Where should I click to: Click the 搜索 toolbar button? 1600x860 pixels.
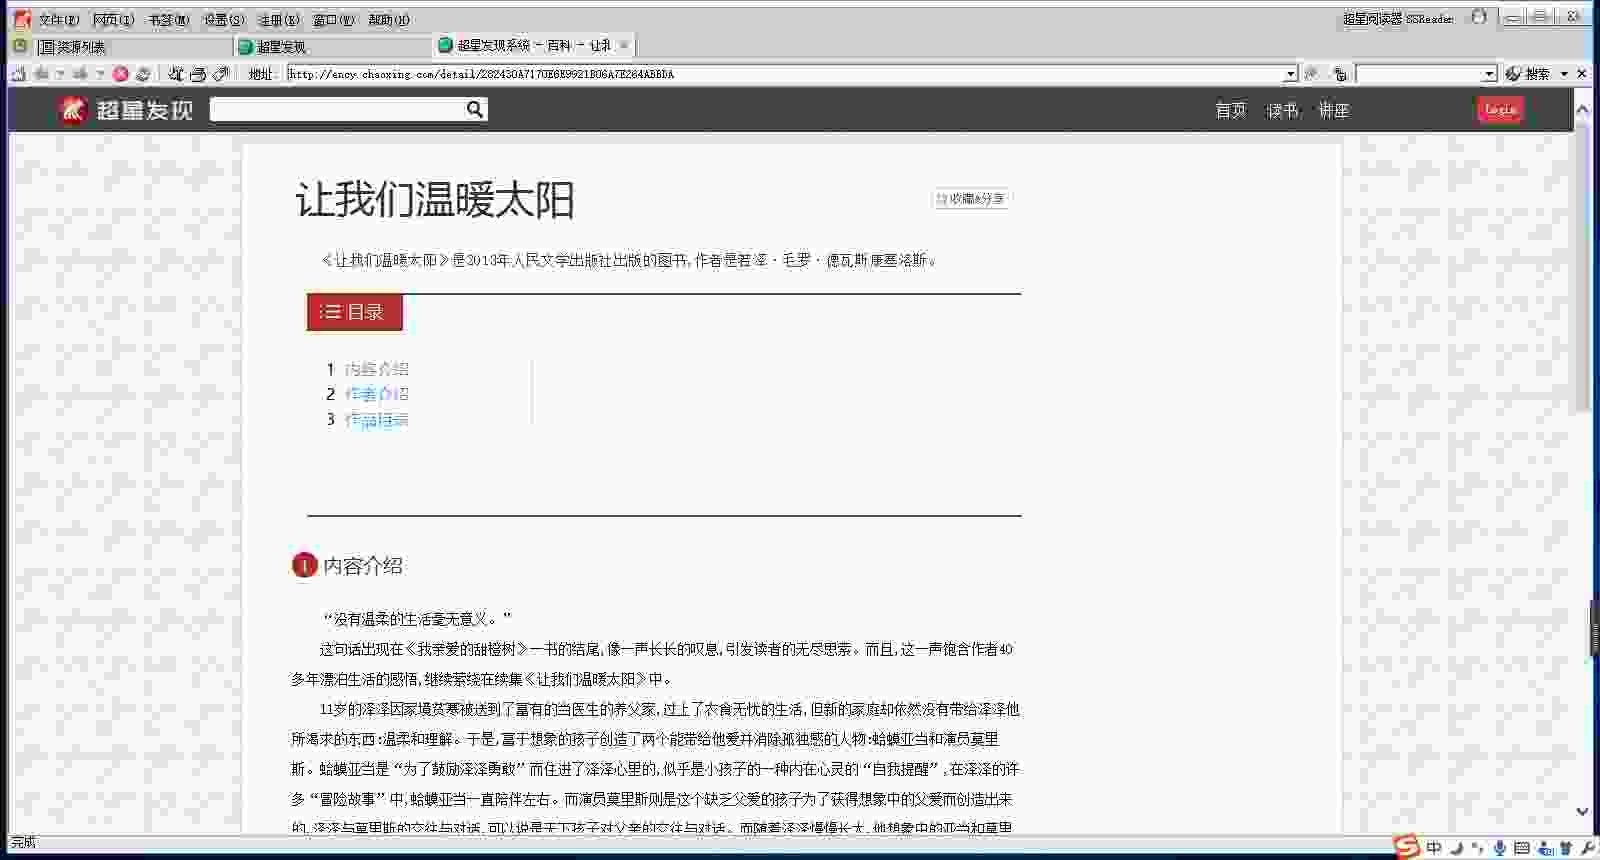1528,74
